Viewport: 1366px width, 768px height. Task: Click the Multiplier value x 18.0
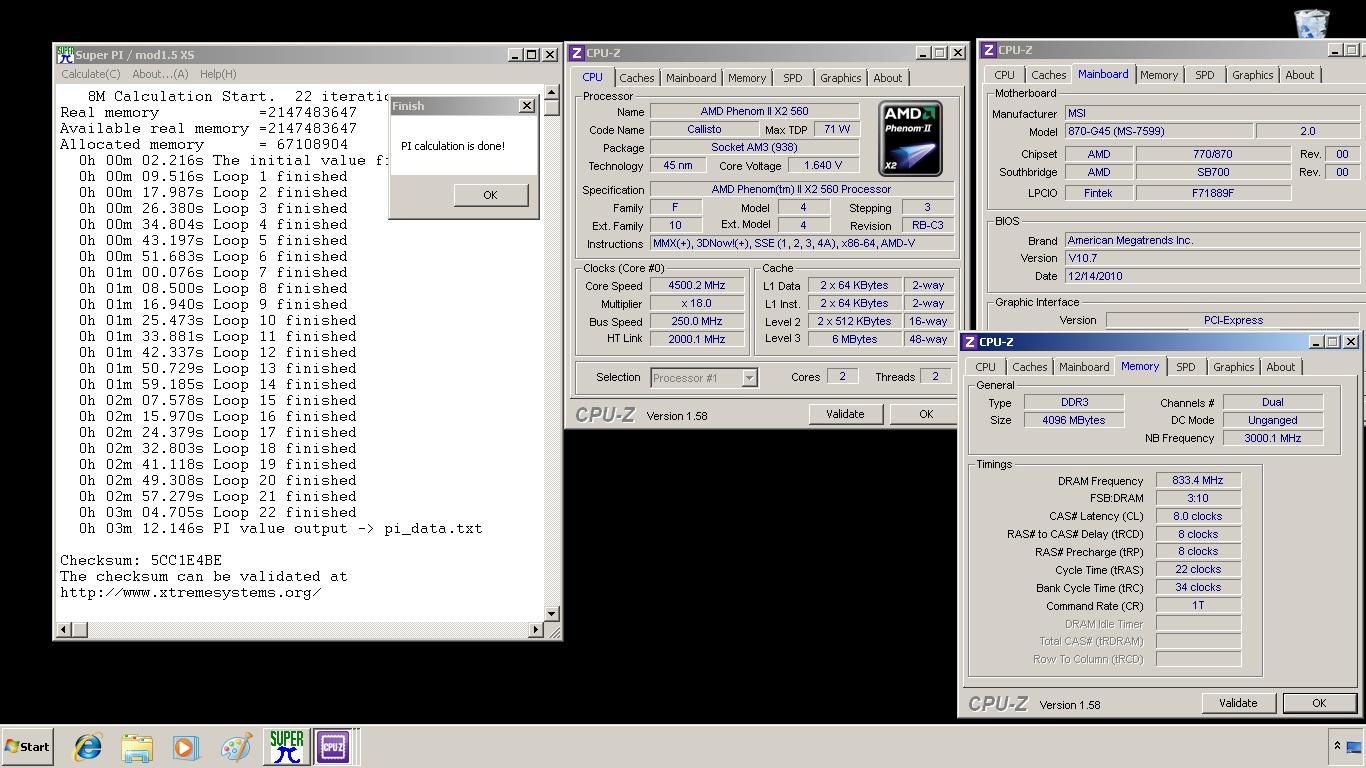click(697, 304)
